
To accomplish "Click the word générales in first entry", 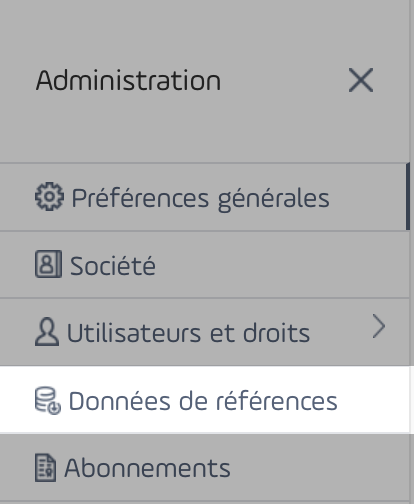I will (274, 200).
